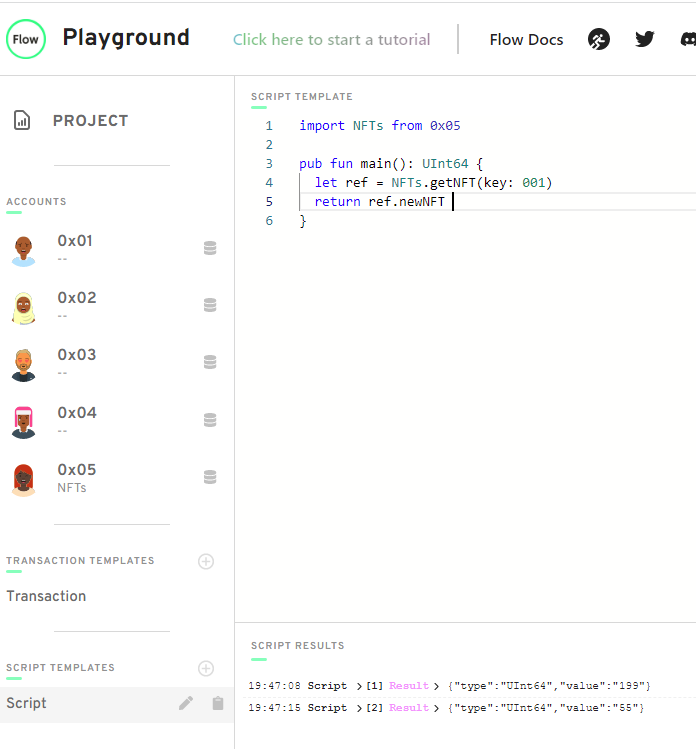The width and height of the screenshot is (696, 749).
Task: Open storage icon for account 0x03
Action: (x=210, y=362)
